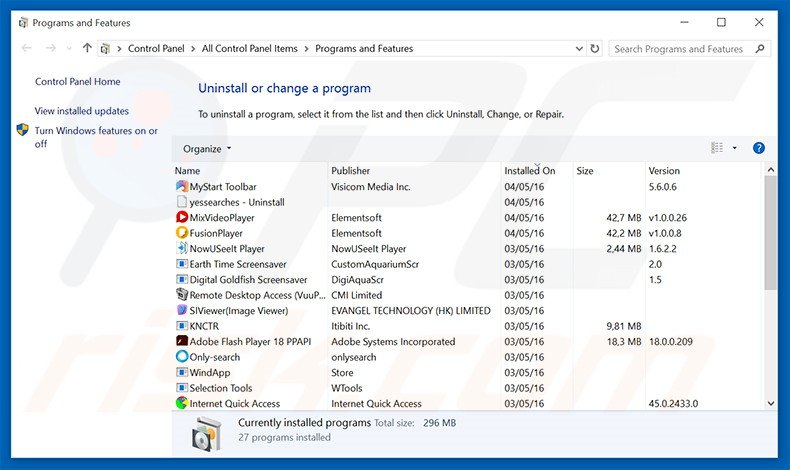790x470 pixels.
Task: Open the Organize dropdown menu
Action: [206, 149]
